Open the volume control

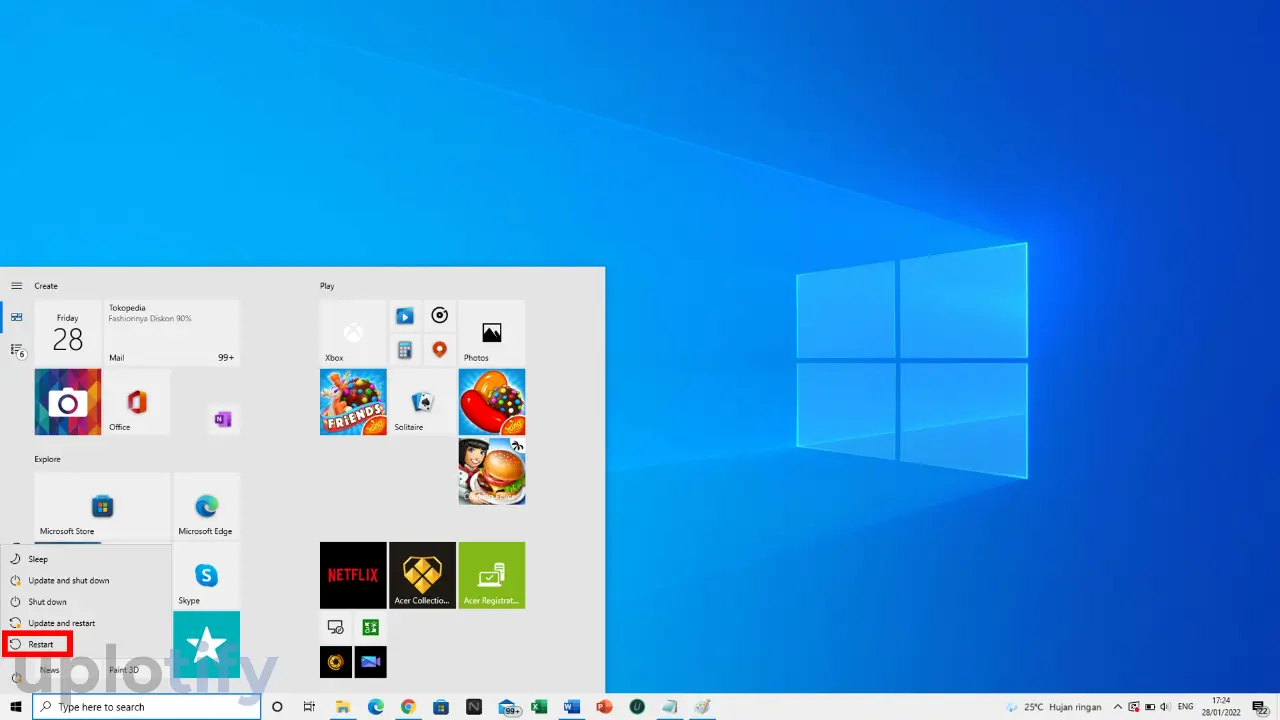click(x=1166, y=707)
